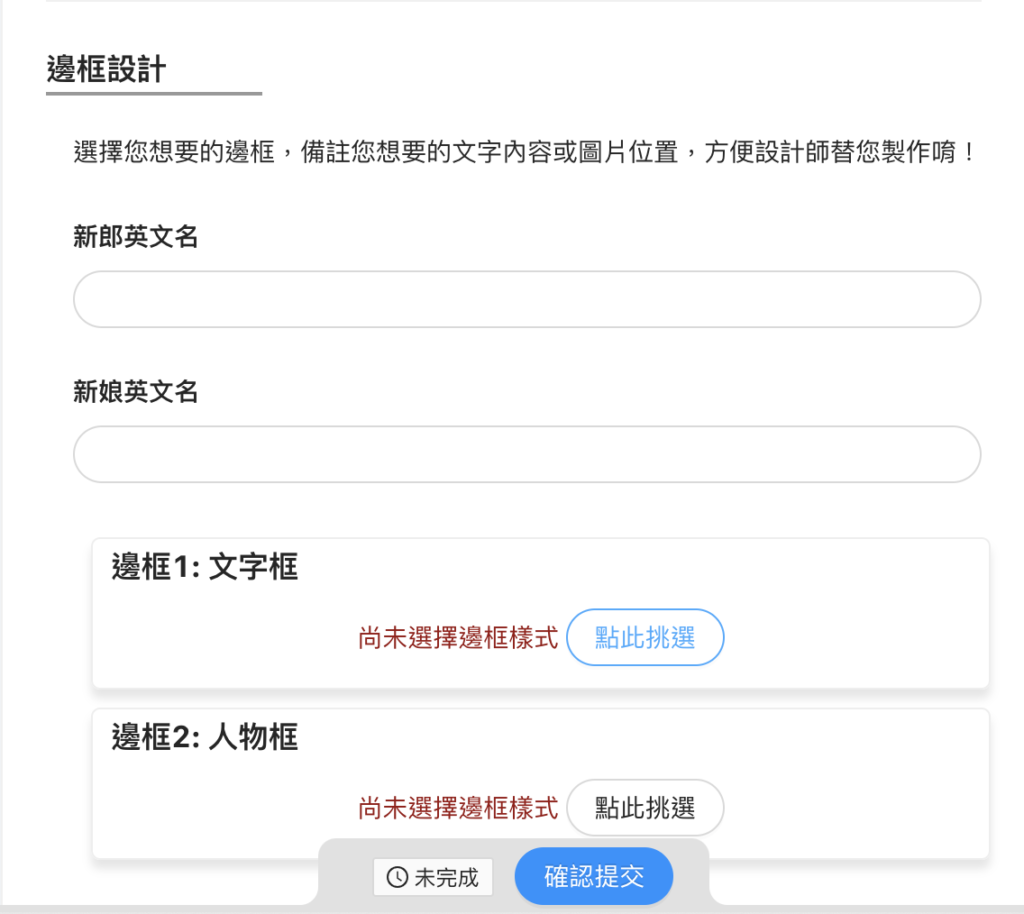Click the gray underline below 邊框設計
The height and width of the screenshot is (914, 1024).
tap(154, 93)
